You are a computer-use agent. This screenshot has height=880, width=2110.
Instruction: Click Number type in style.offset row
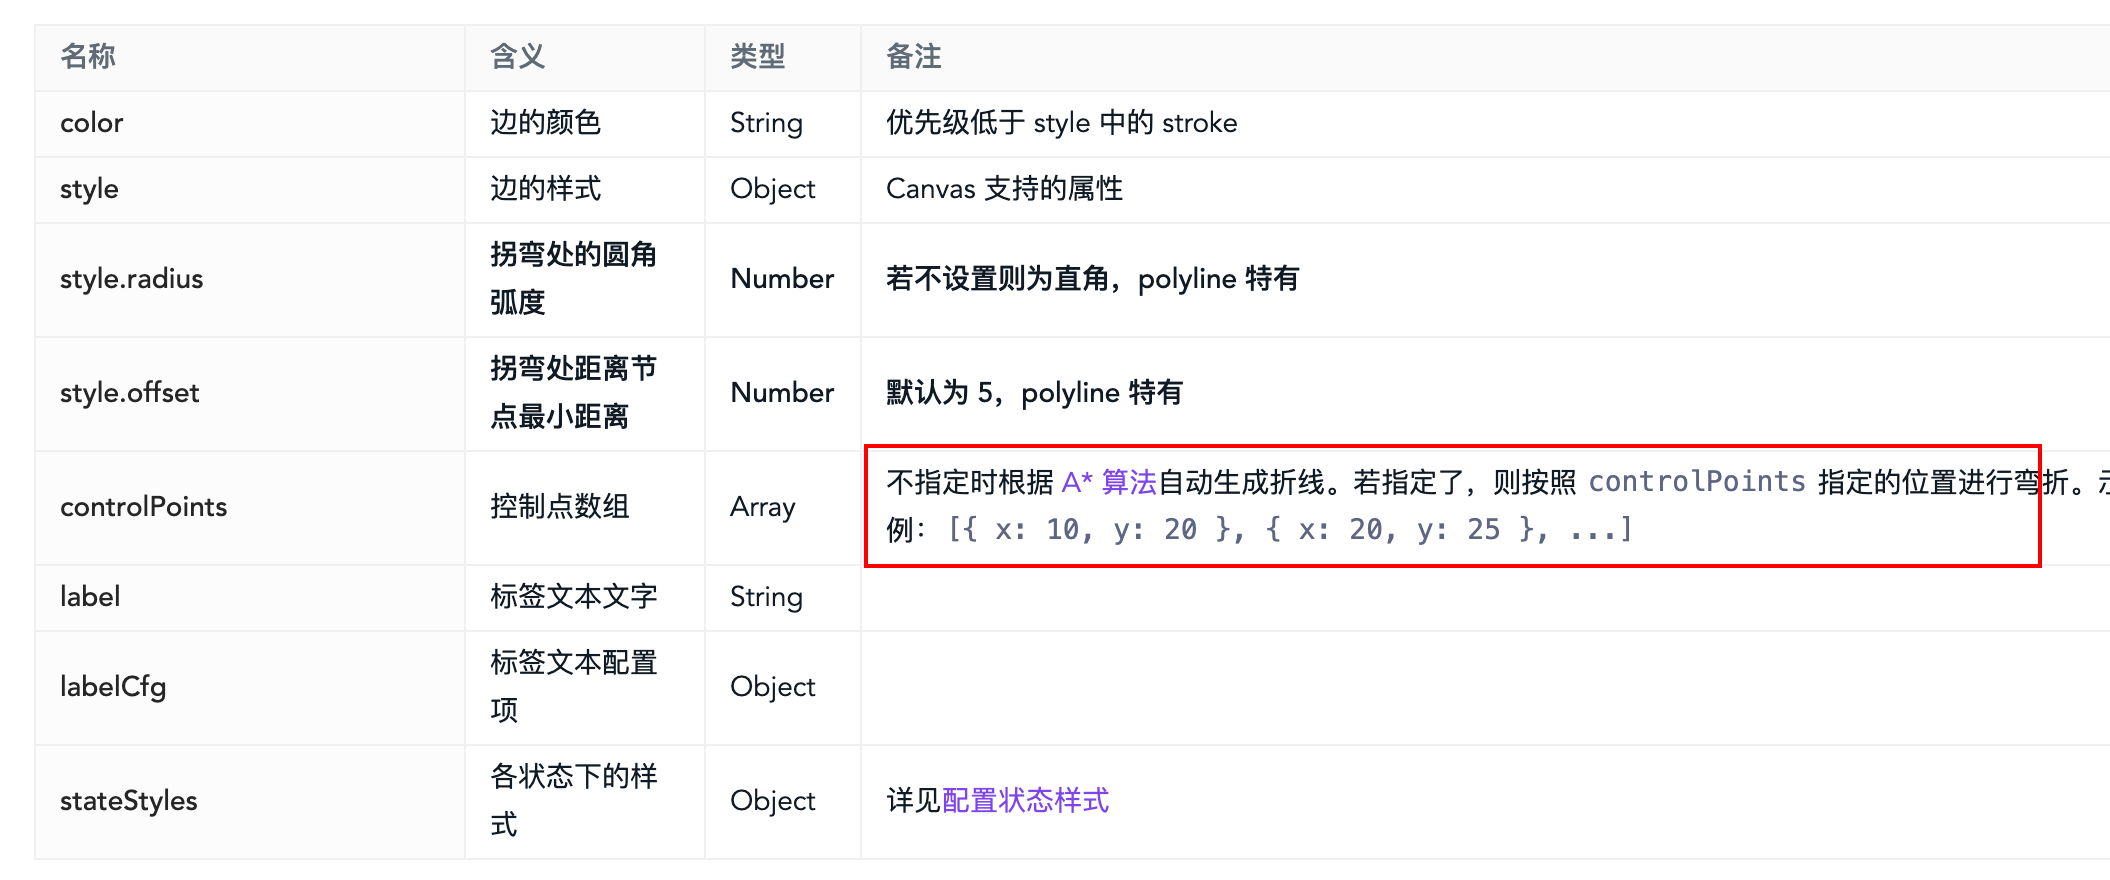click(x=782, y=393)
